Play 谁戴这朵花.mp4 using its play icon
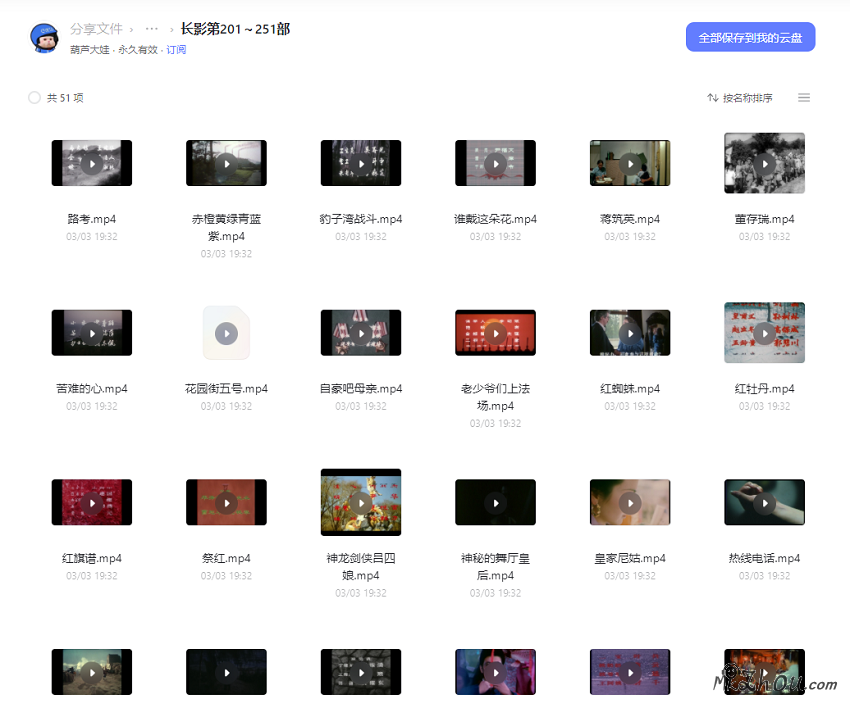This screenshot has width=850, height=708. click(495, 162)
